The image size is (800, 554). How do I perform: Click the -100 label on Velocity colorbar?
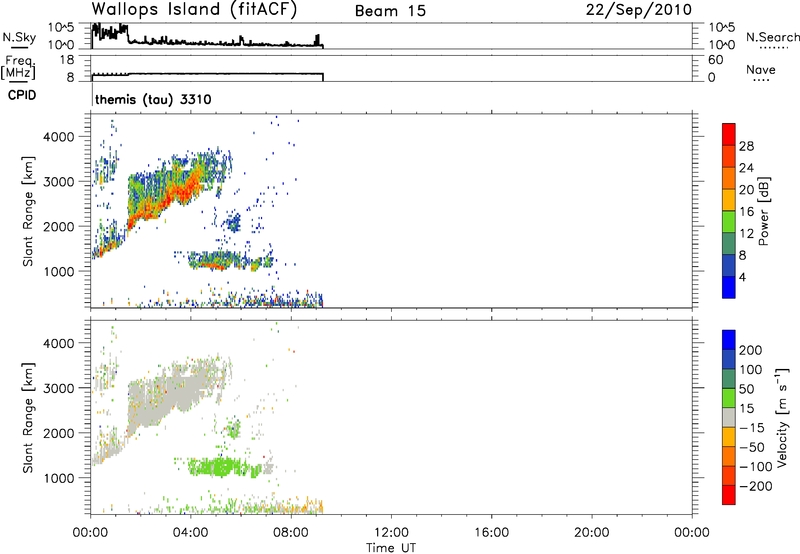click(x=754, y=467)
